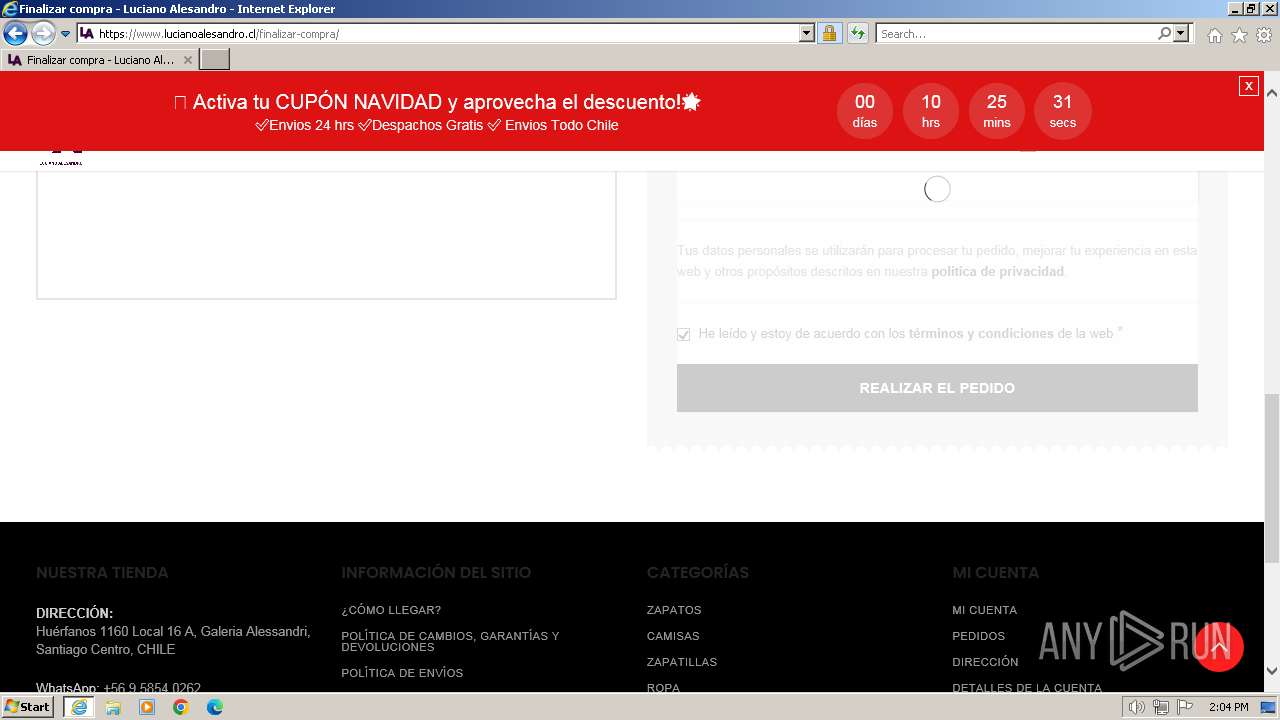Open DETALLES DE LA CUENTA link
This screenshot has width=1280, height=720.
coord(1027,688)
